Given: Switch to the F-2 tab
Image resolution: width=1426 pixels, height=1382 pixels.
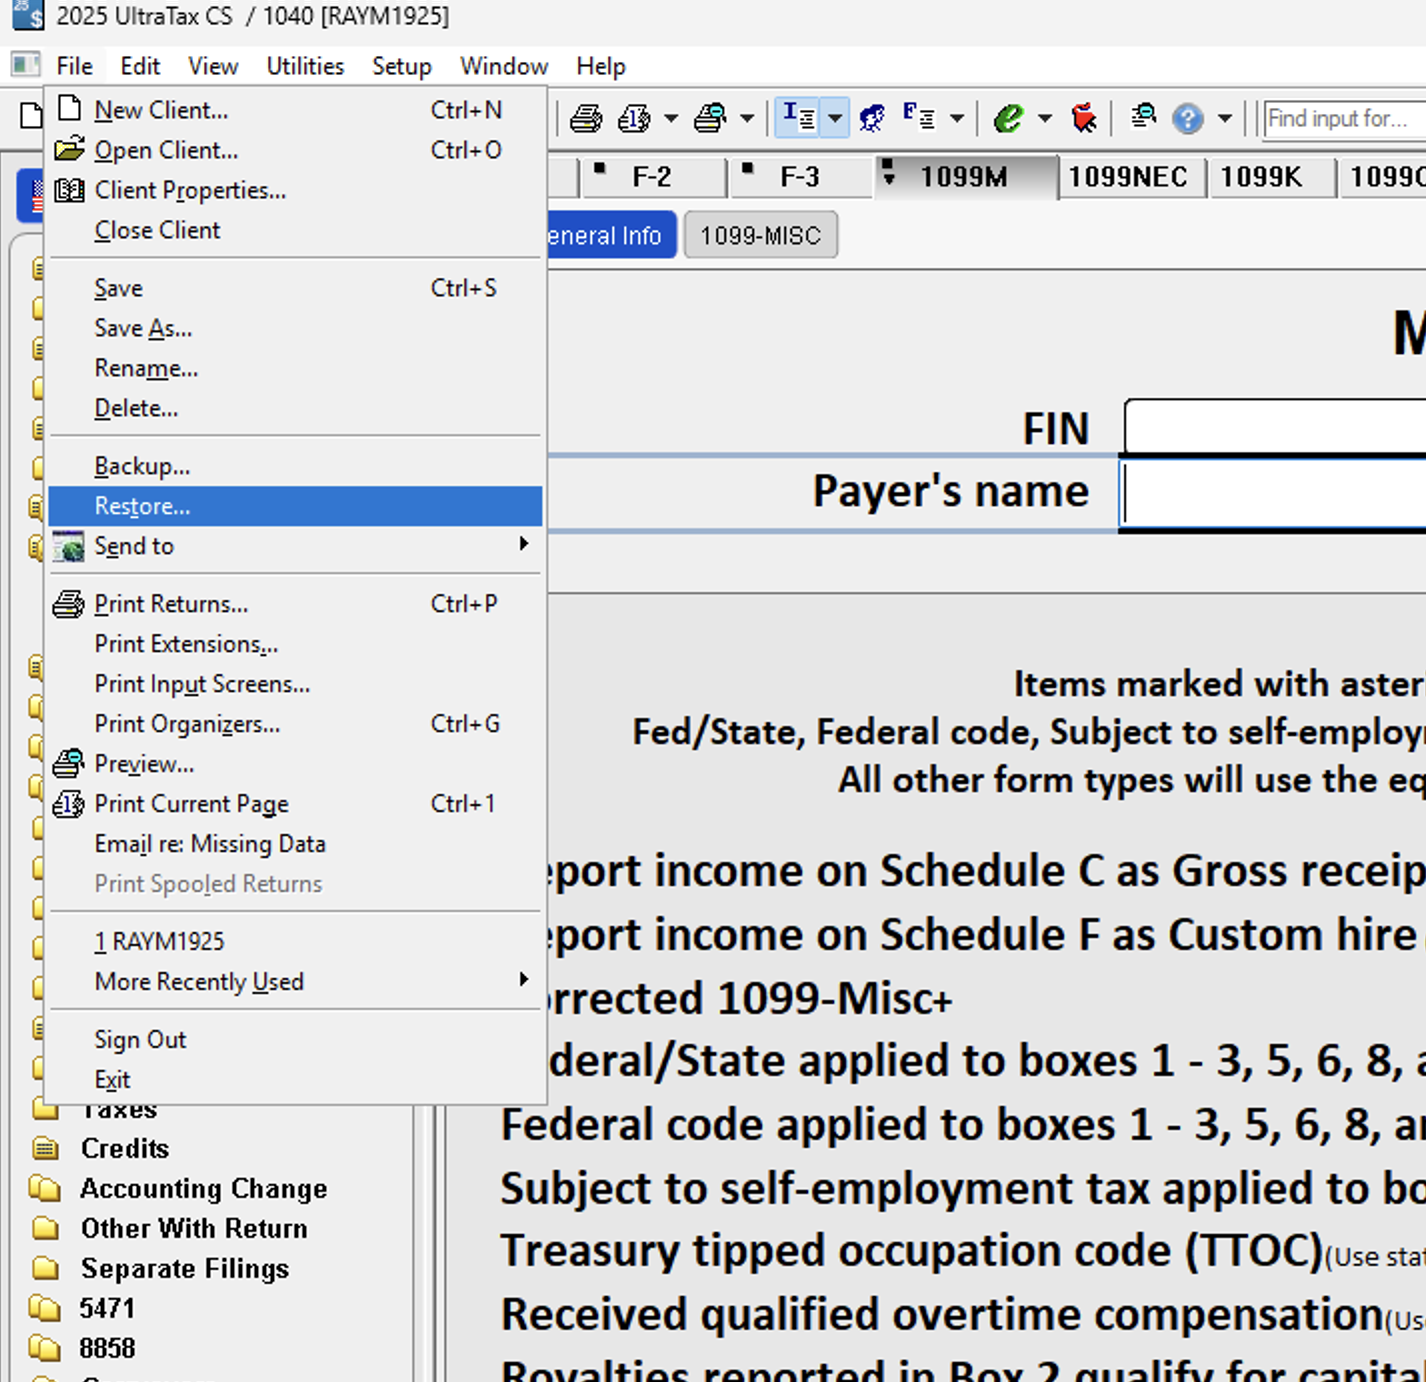Looking at the screenshot, I should coord(652,177).
